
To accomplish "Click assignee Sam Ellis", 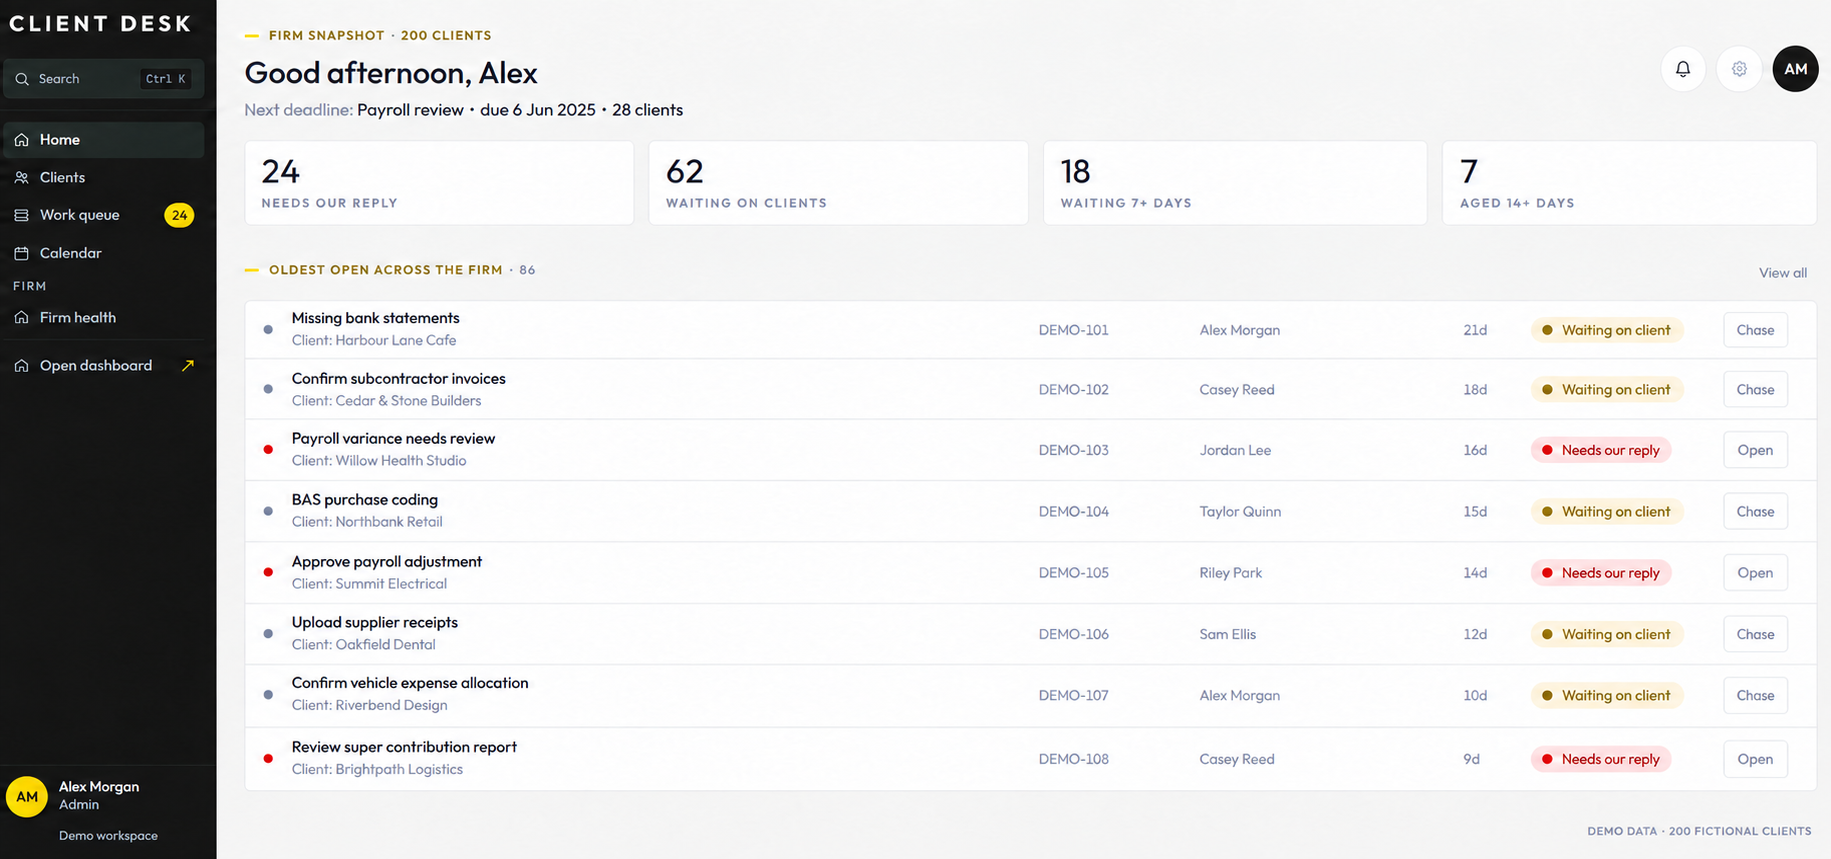I will pos(1227,634).
